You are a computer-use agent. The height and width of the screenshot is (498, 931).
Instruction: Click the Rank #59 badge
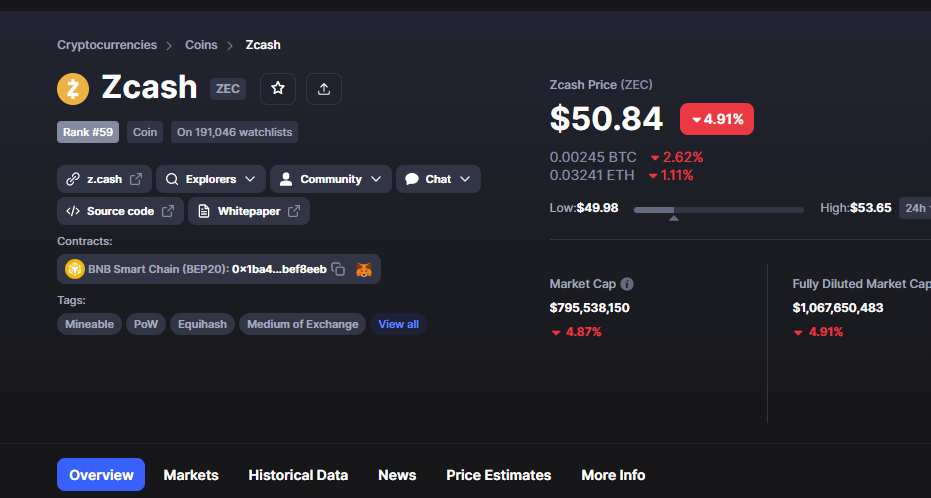pos(88,132)
